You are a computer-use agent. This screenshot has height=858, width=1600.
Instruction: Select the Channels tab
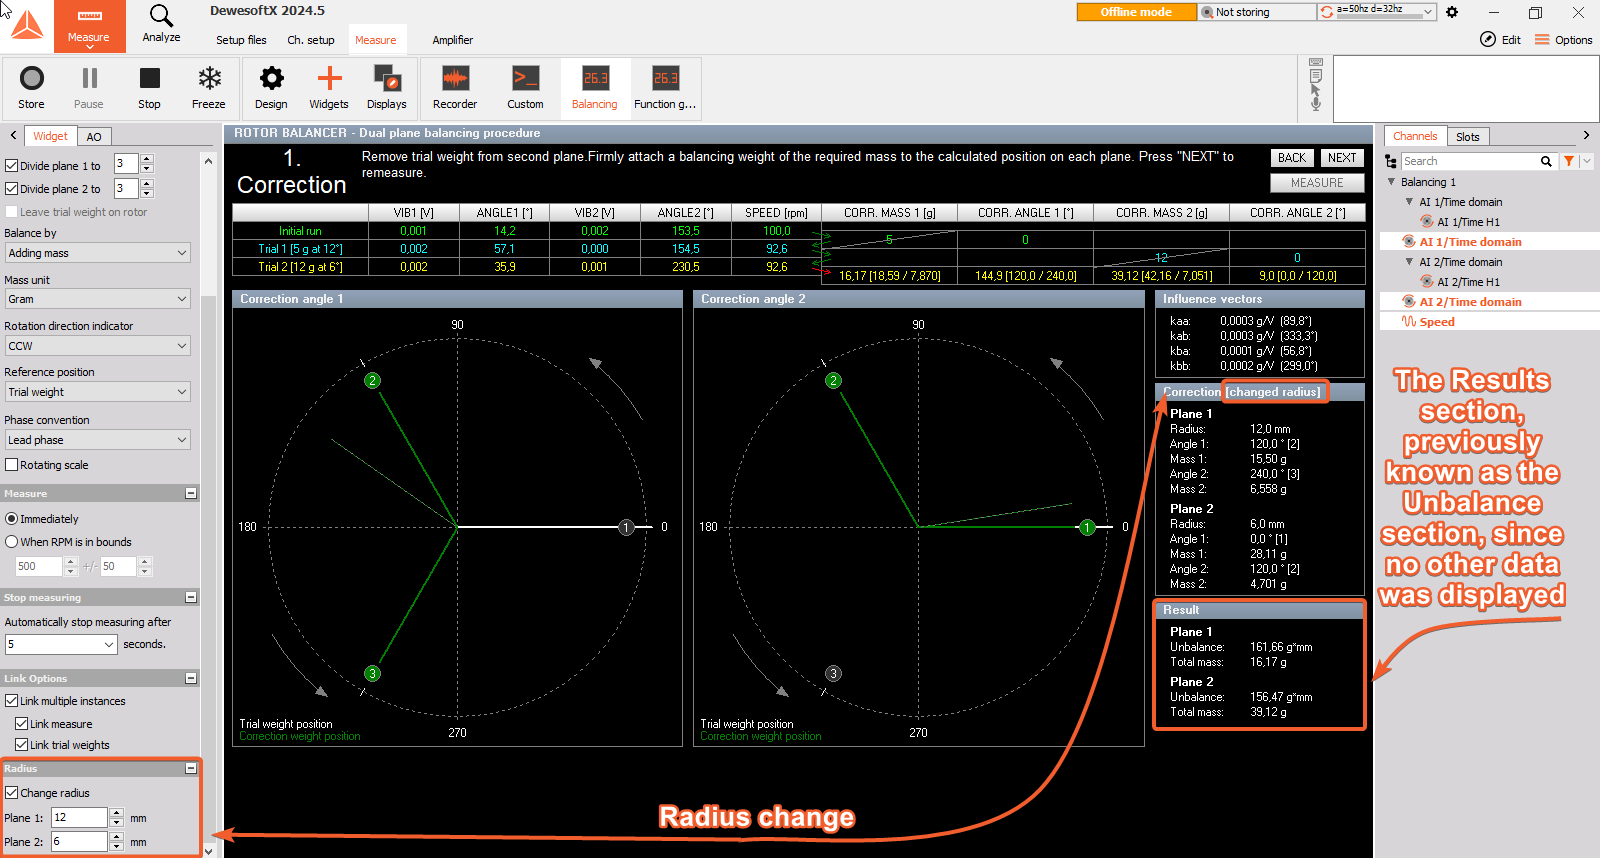pyautogui.click(x=1415, y=136)
